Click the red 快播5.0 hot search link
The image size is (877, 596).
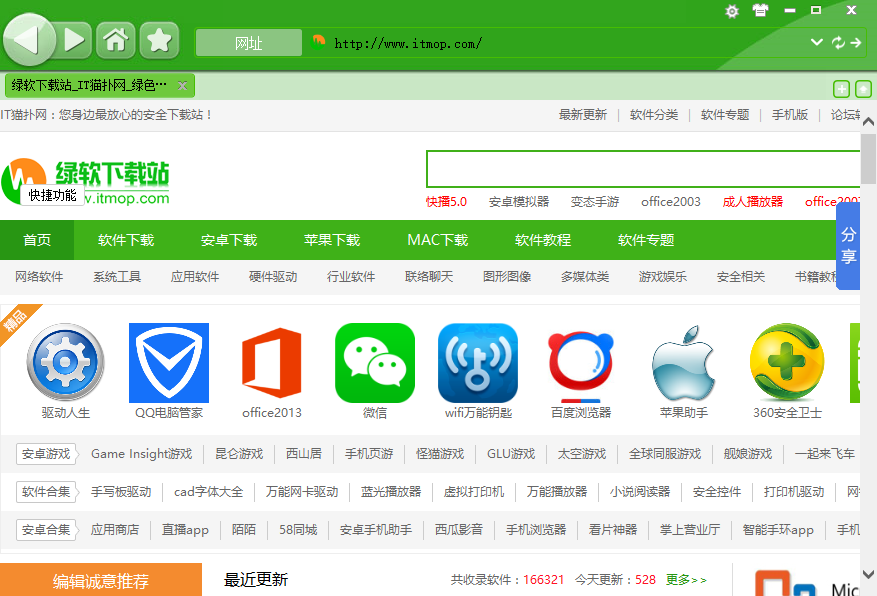446,202
